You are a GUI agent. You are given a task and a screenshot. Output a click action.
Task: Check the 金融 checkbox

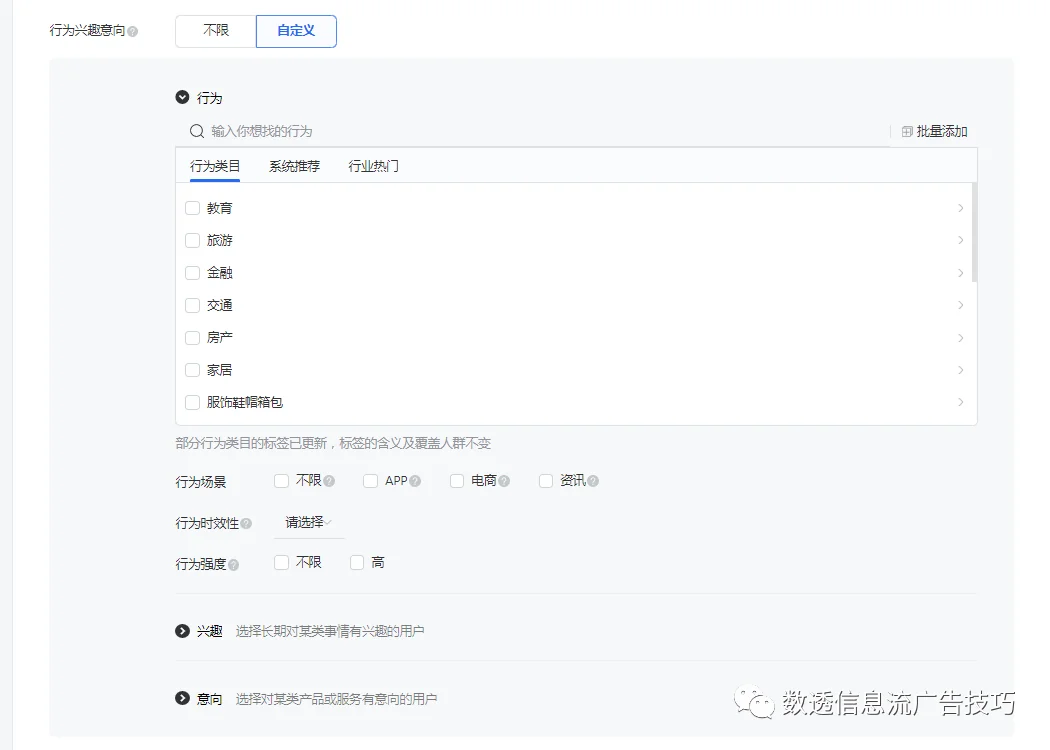[192, 273]
